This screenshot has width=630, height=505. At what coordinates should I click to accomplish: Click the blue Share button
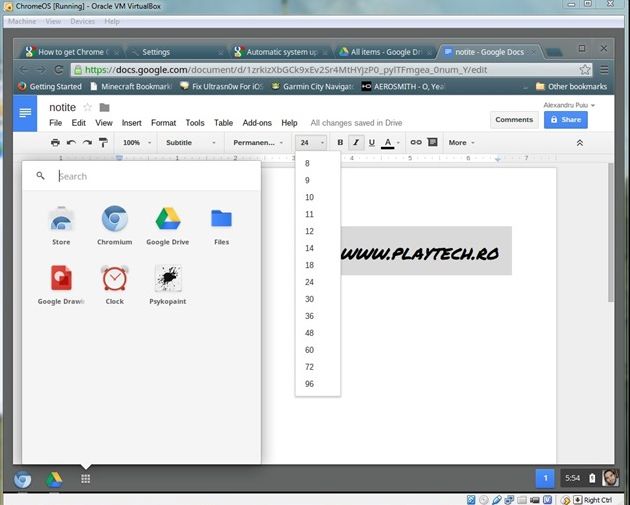pos(566,120)
